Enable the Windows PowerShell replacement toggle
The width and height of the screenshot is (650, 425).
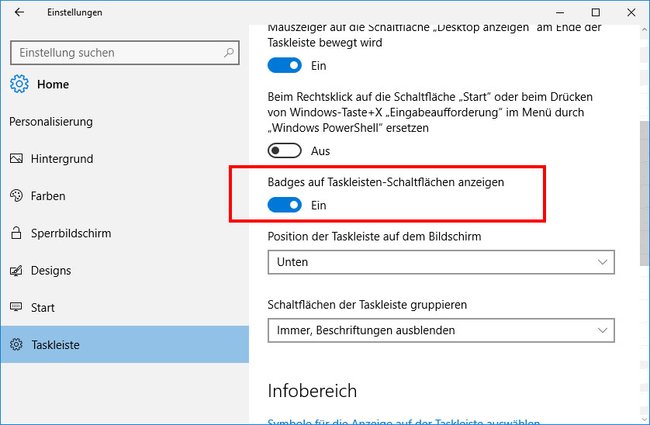[x=284, y=151]
